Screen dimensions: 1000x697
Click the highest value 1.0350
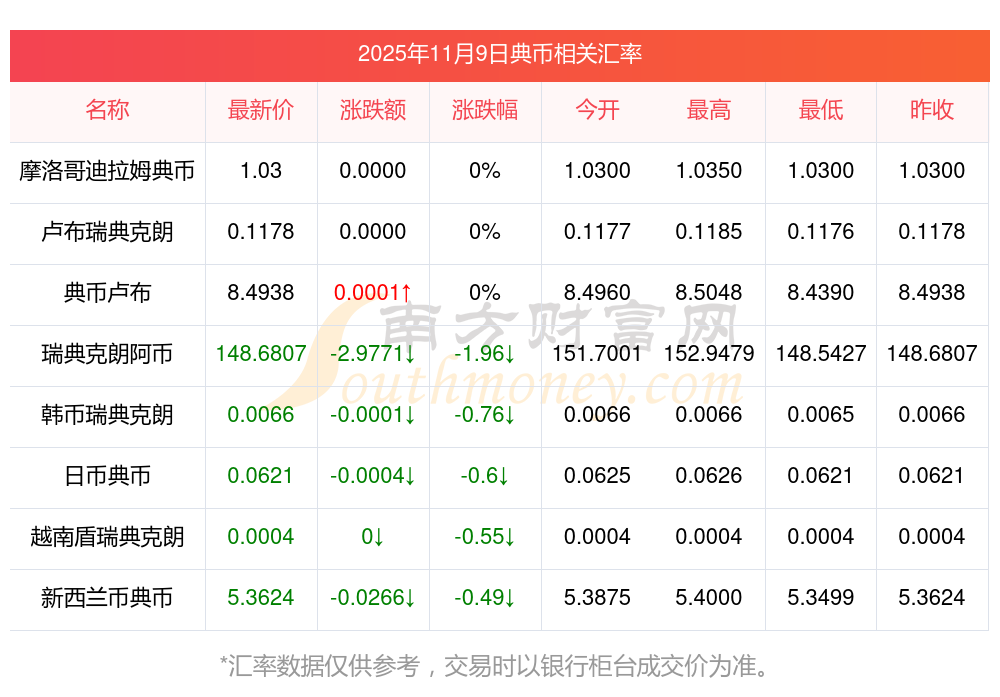coord(709,171)
